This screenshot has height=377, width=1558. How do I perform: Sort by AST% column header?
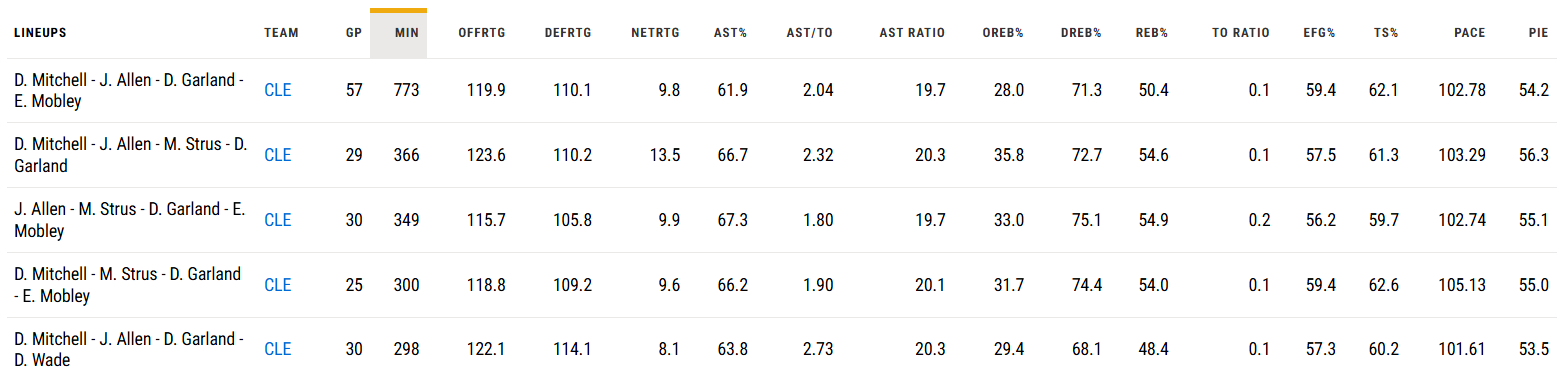click(731, 33)
